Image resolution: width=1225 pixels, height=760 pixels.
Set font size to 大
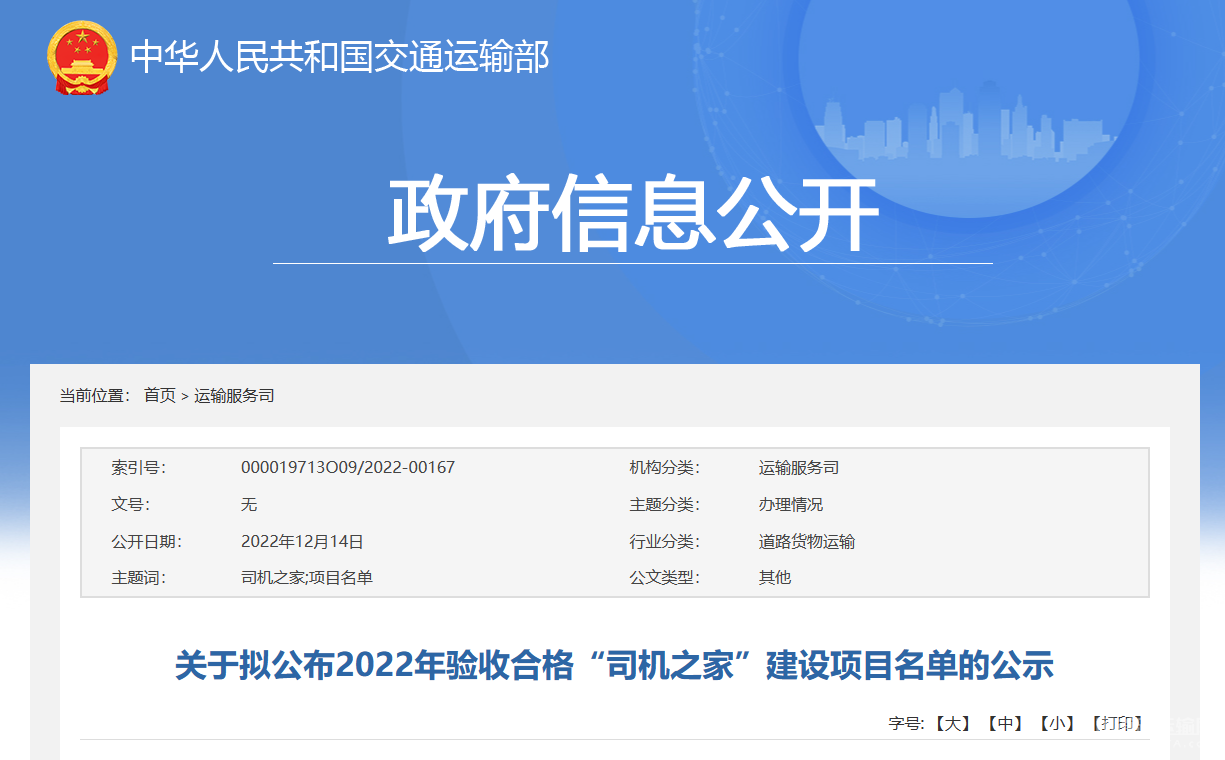click(x=952, y=723)
